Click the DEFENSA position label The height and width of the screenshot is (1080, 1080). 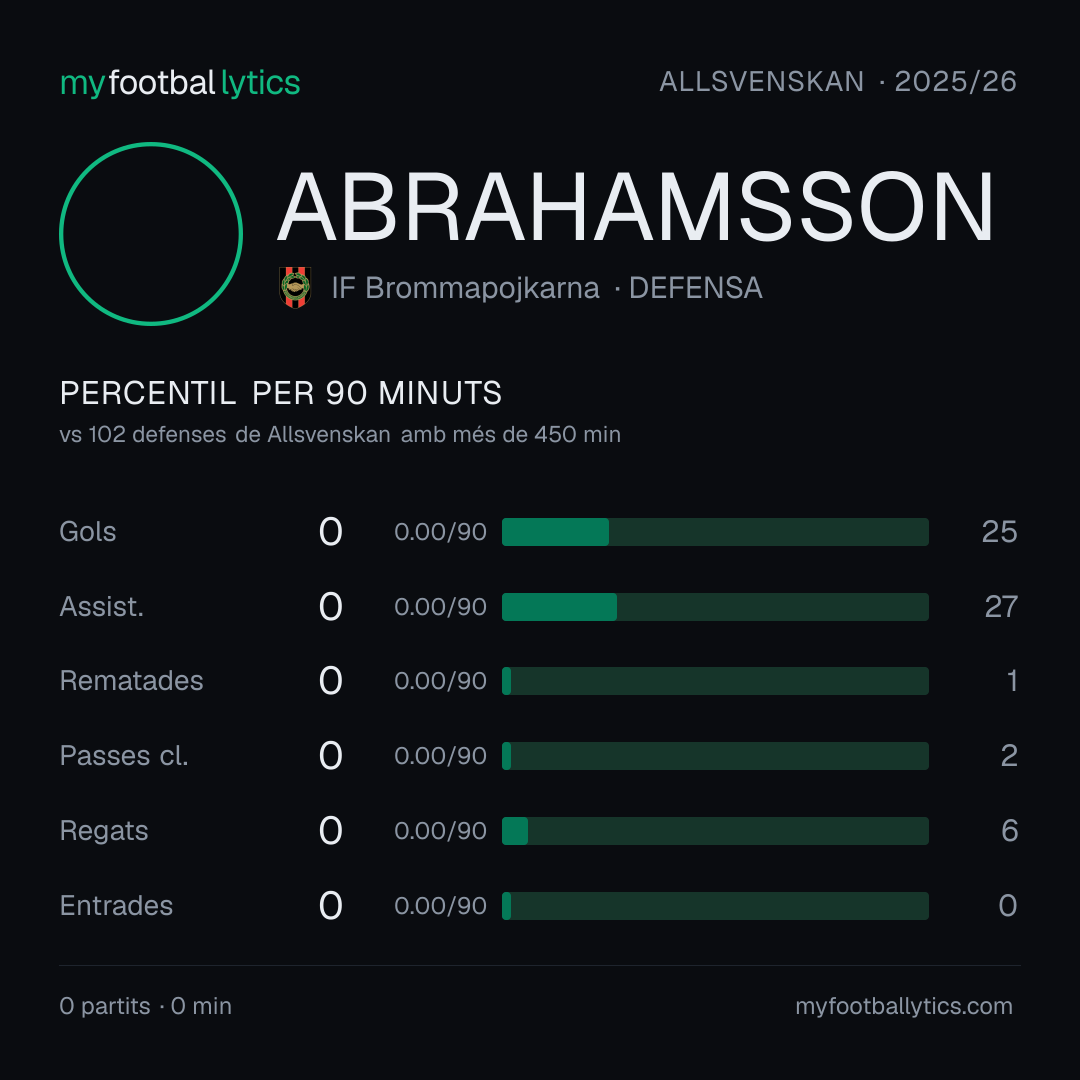696,288
